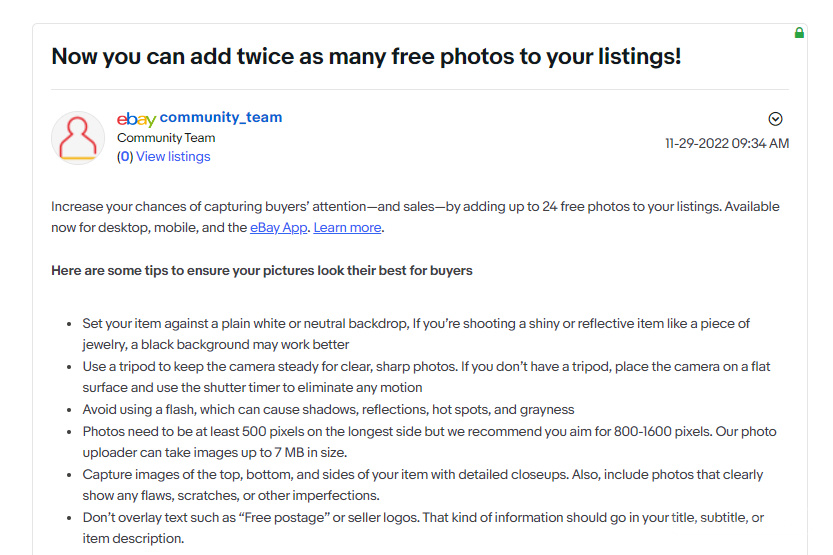Click the green lock icon
This screenshot has width=833, height=555.
(799, 33)
